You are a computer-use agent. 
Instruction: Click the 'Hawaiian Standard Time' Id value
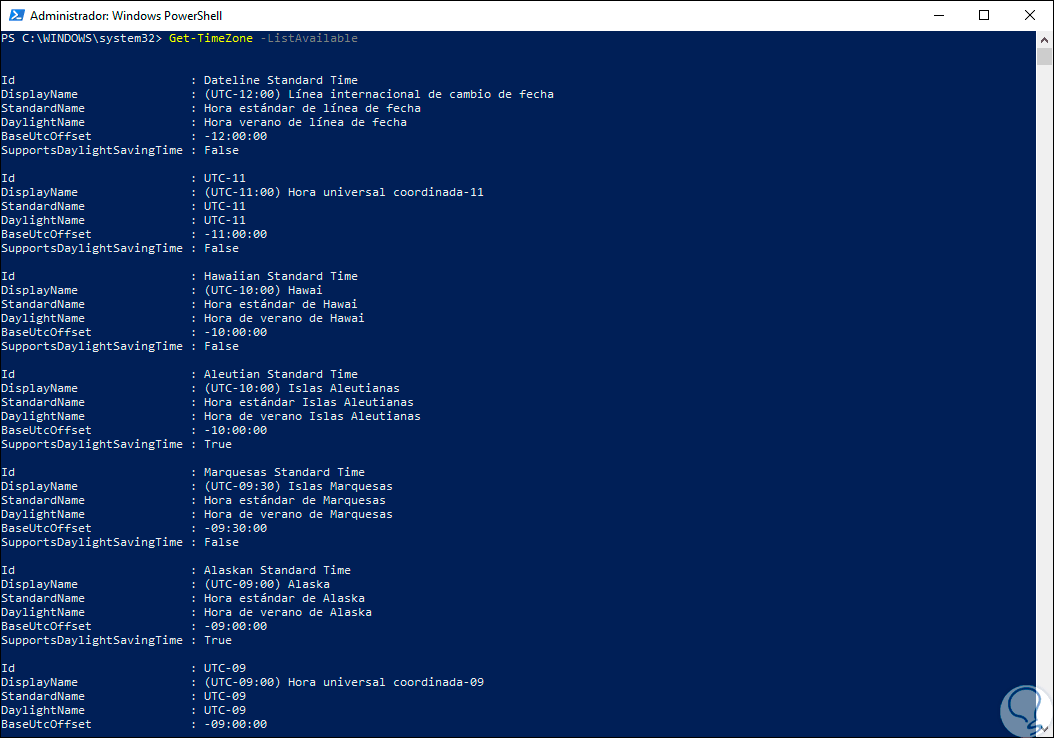[280, 276]
